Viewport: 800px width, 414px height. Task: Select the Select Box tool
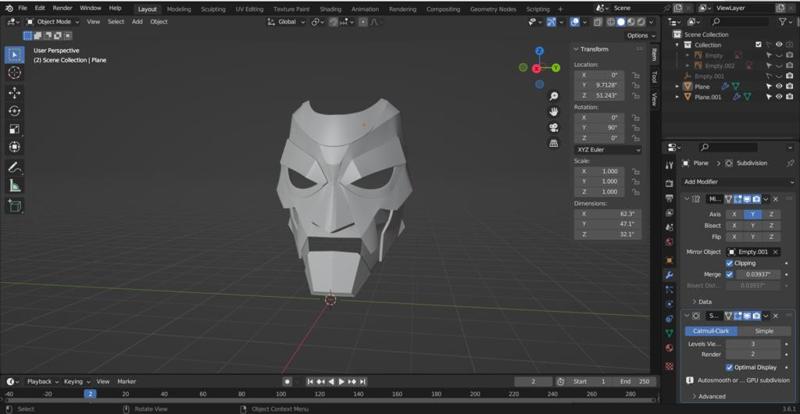(14, 55)
